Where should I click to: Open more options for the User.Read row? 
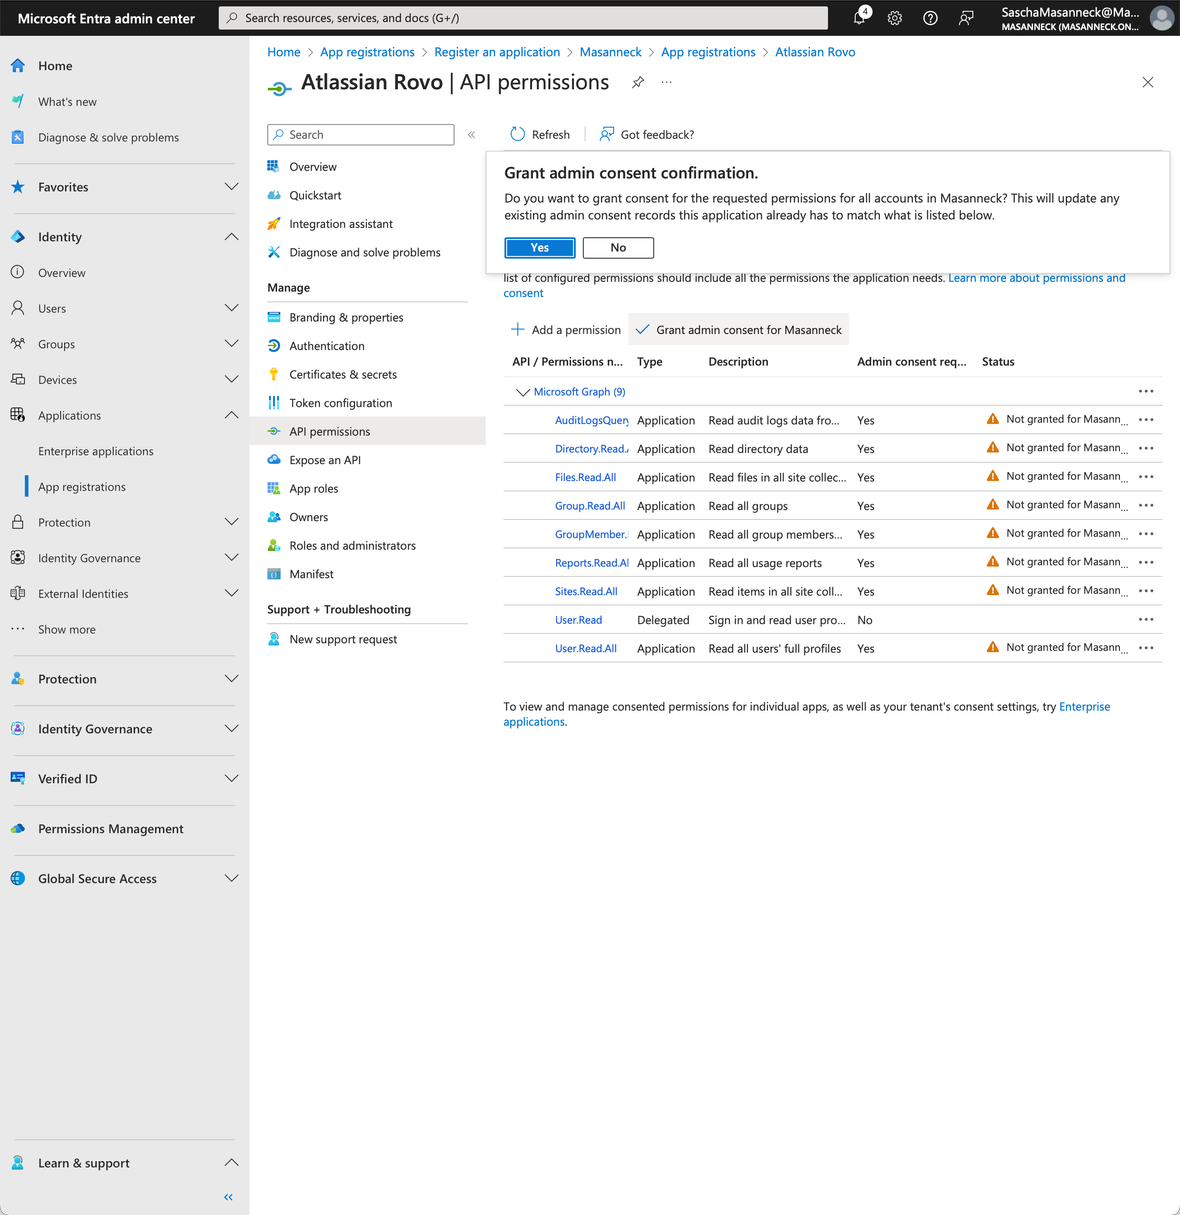tap(1146, 619)
